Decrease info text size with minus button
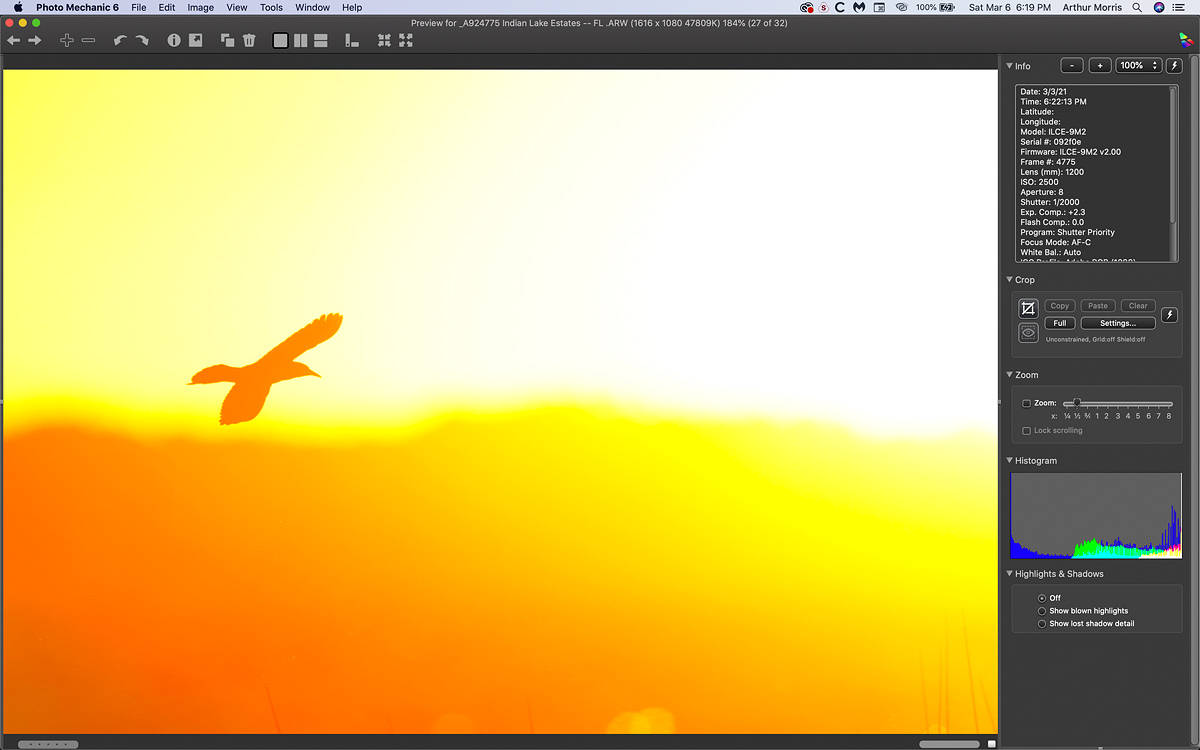The image size is (1200, 750). pyautogui.click(x=1071, y=65)
